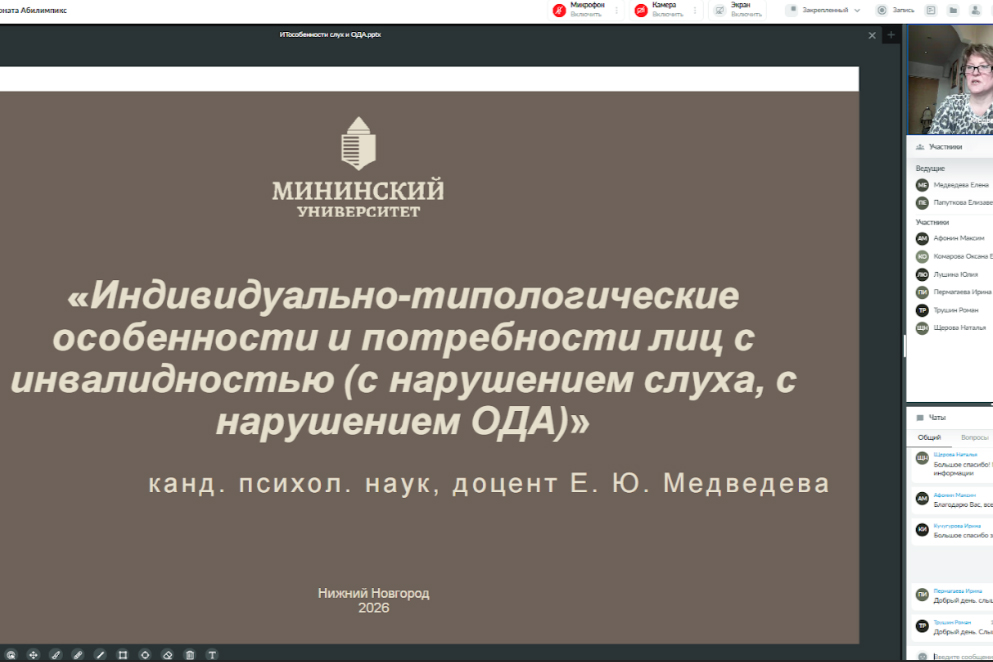Screen dimensions: 993x662
Task: Select the text tool in drawing toolbar
Action: click(211, 655)
